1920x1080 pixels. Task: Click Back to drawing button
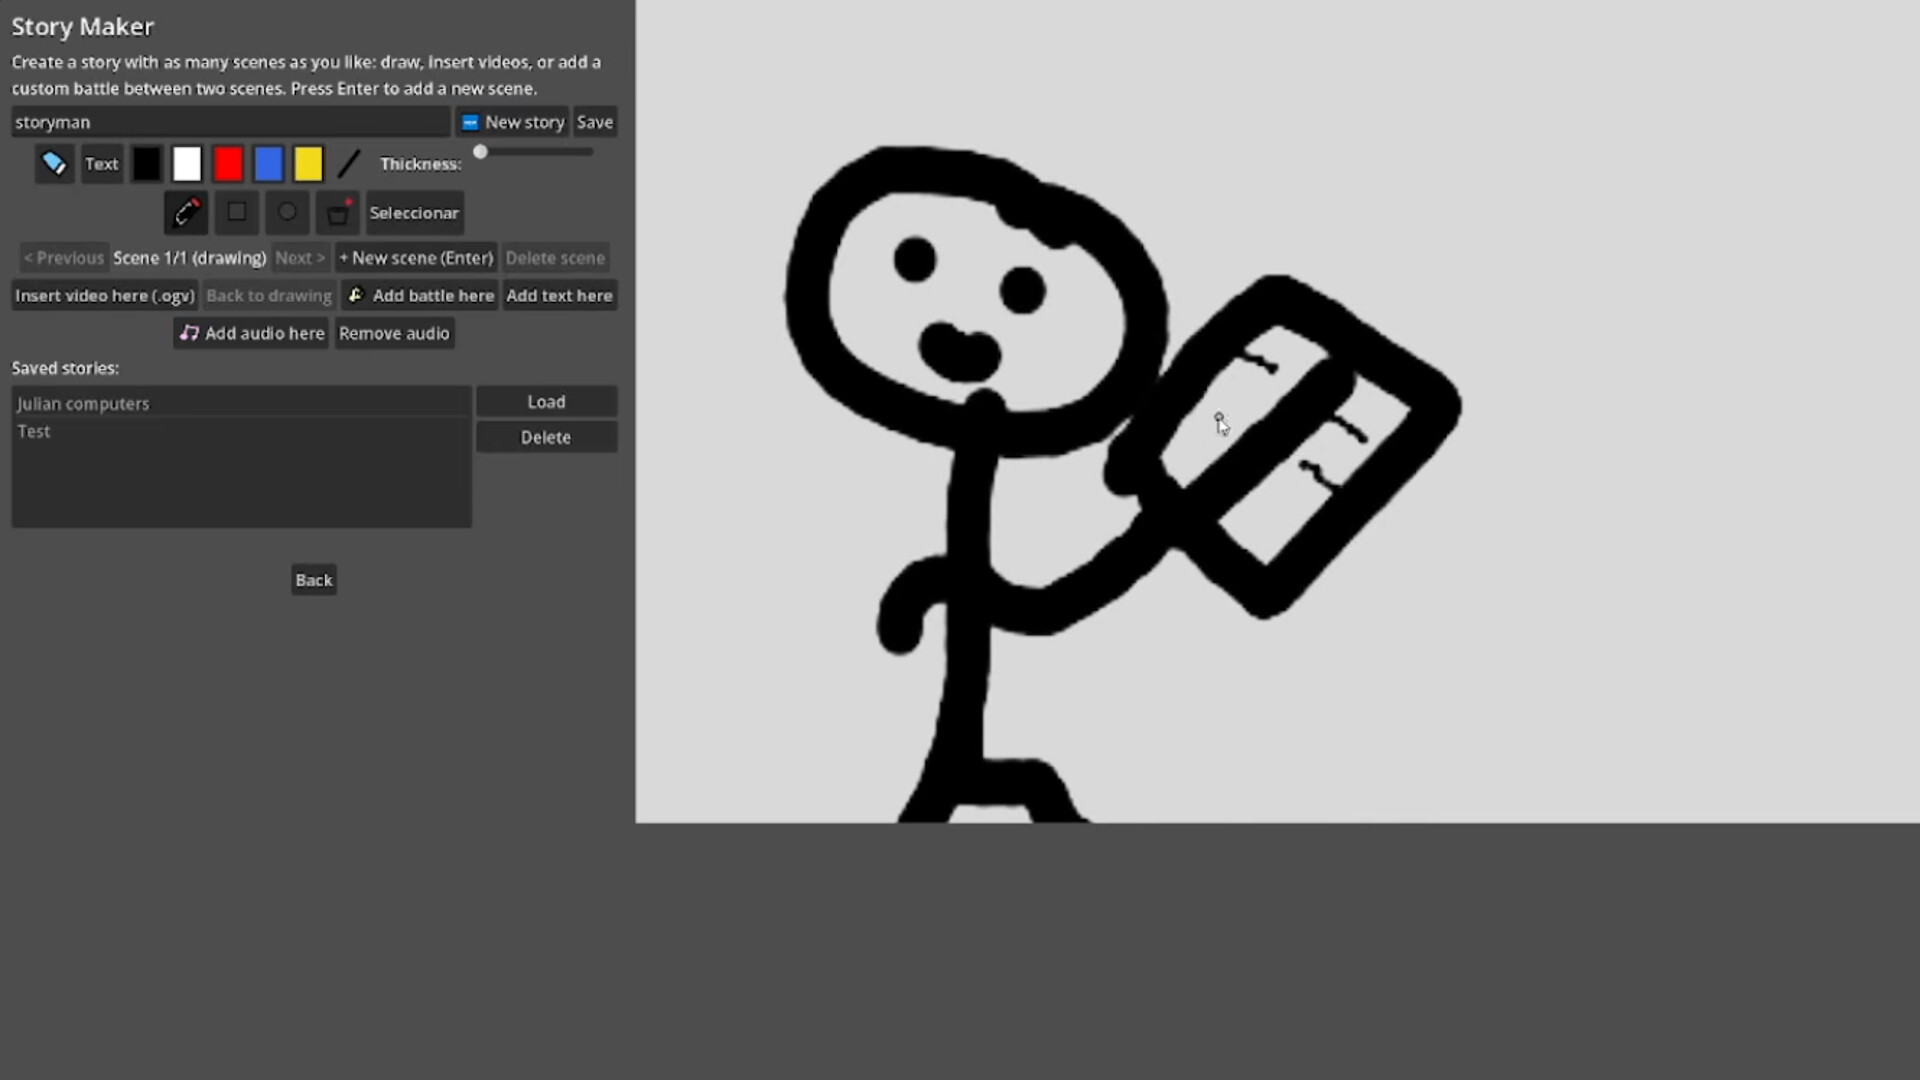click(x=269, y=296)
